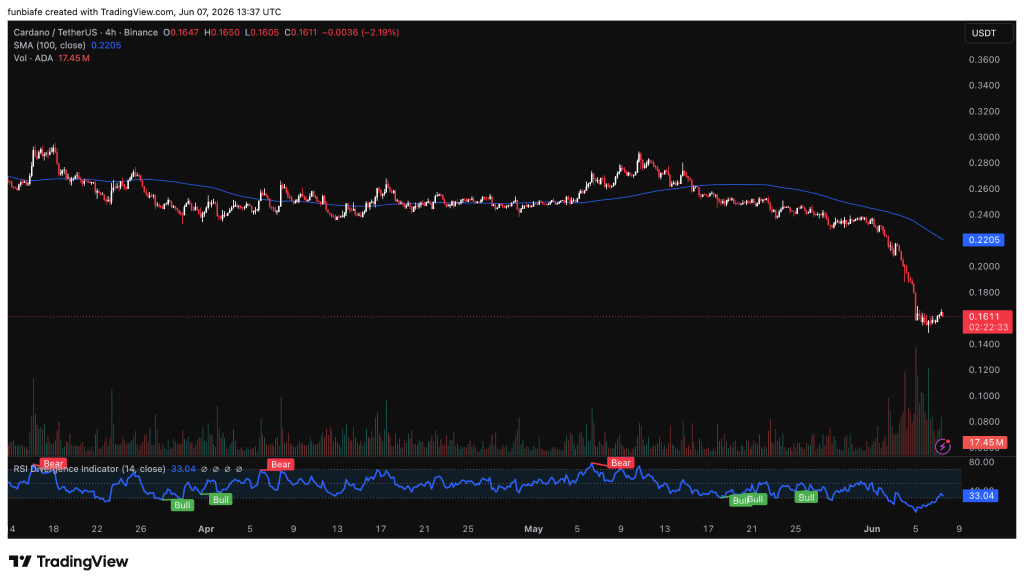The height and width of the screenshot is (584, 1024).
Task: Click the 0.3000 price axis label
Action: pyautogui.click(x=984, y=137)
